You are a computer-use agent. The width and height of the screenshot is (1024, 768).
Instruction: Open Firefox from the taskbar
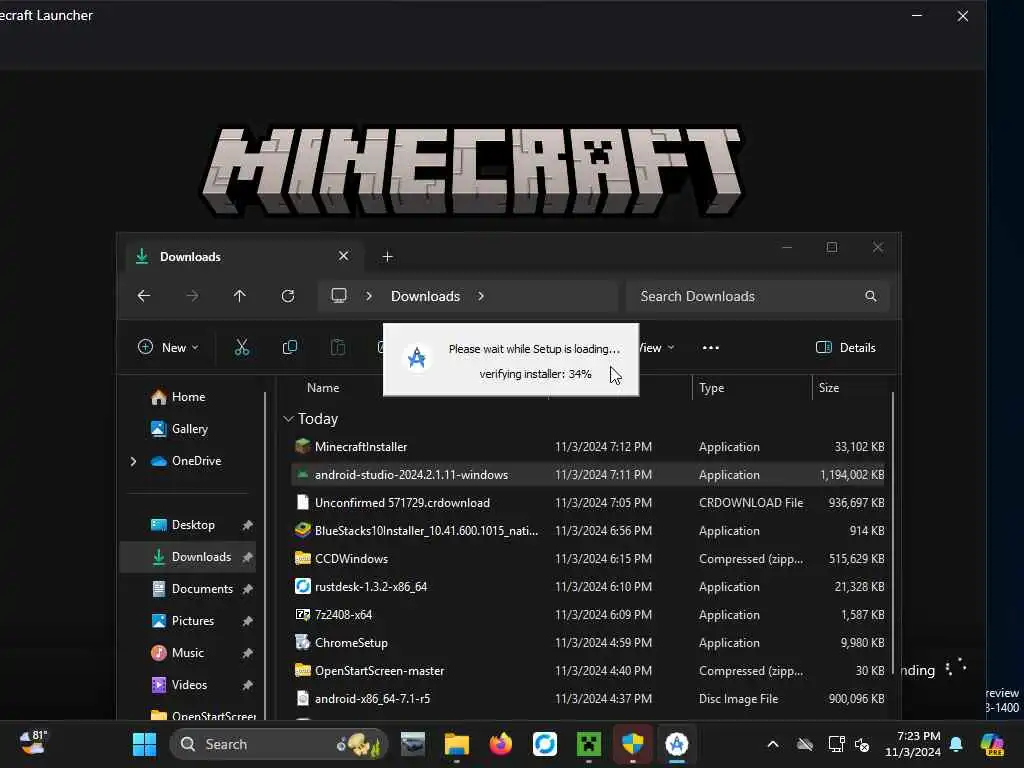[501, 744]
